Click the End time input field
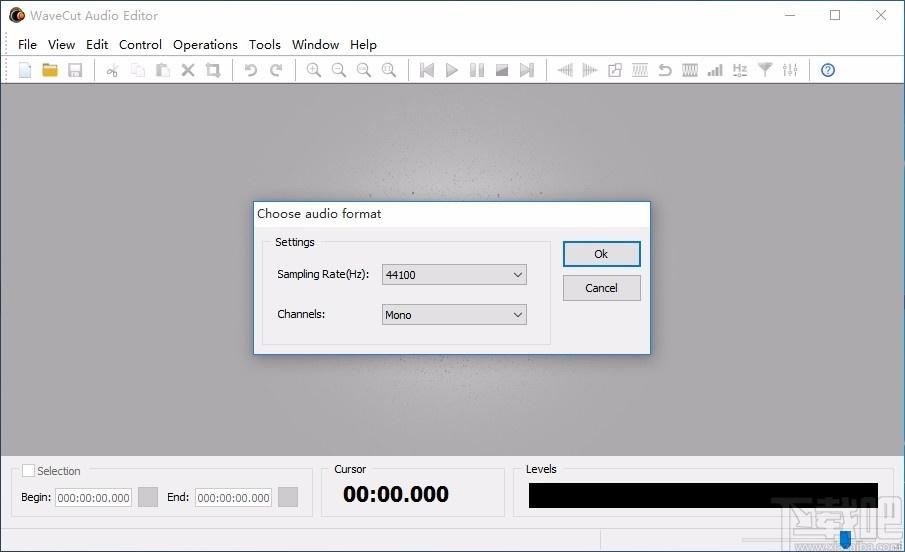The height and width of the screenshot is (552, 905). (x=233, y=498)
